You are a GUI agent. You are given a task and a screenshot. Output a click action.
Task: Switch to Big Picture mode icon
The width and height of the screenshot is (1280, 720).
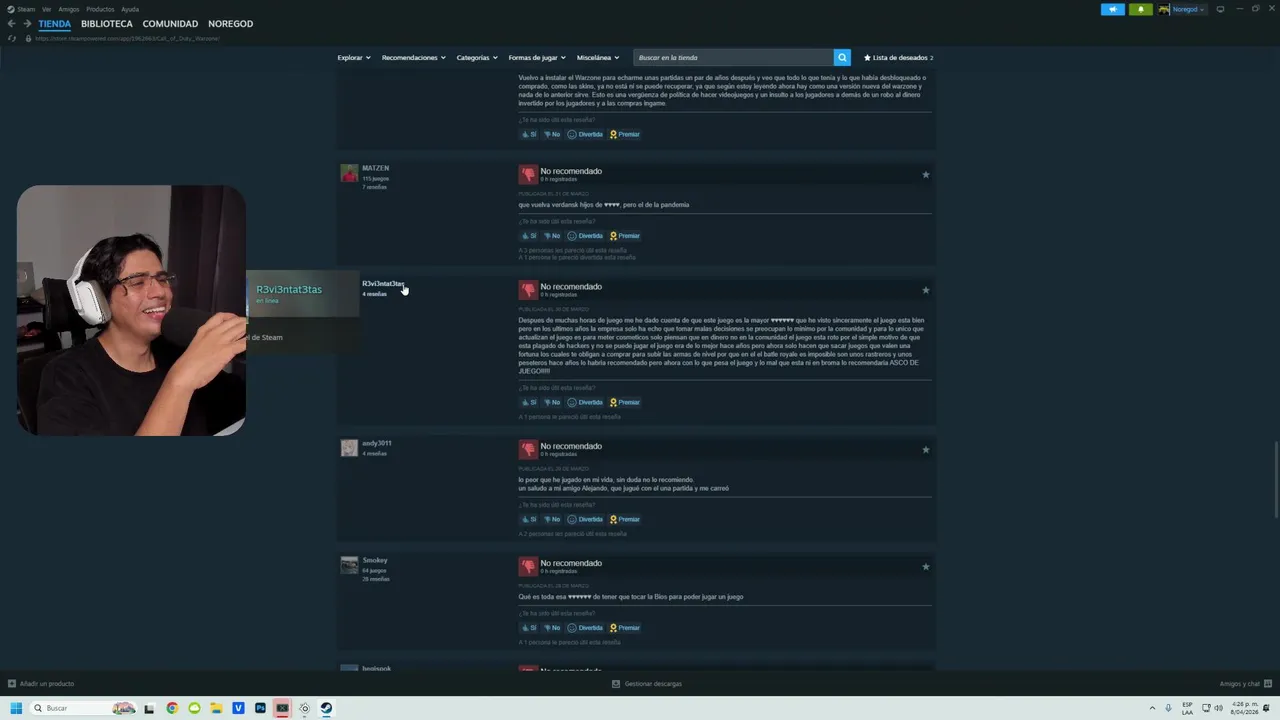(1220, 9)
